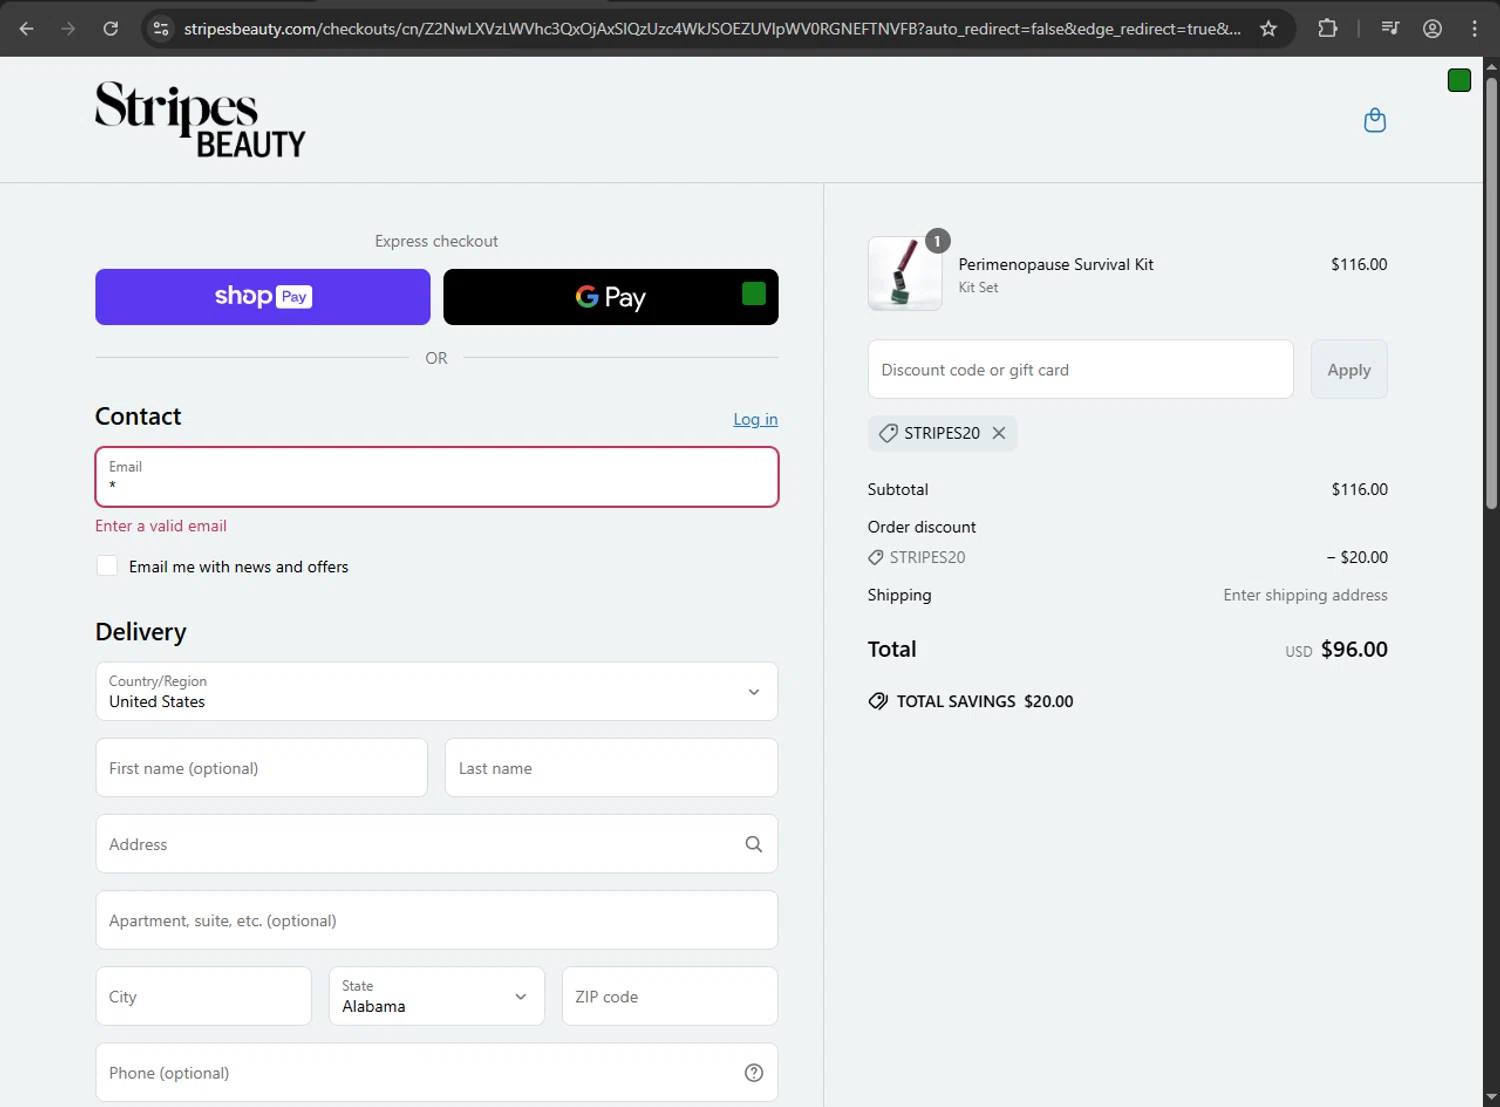Click the Stripes Beauty logo
This screenshot has width=1500, height=1107.
point(200,119)
